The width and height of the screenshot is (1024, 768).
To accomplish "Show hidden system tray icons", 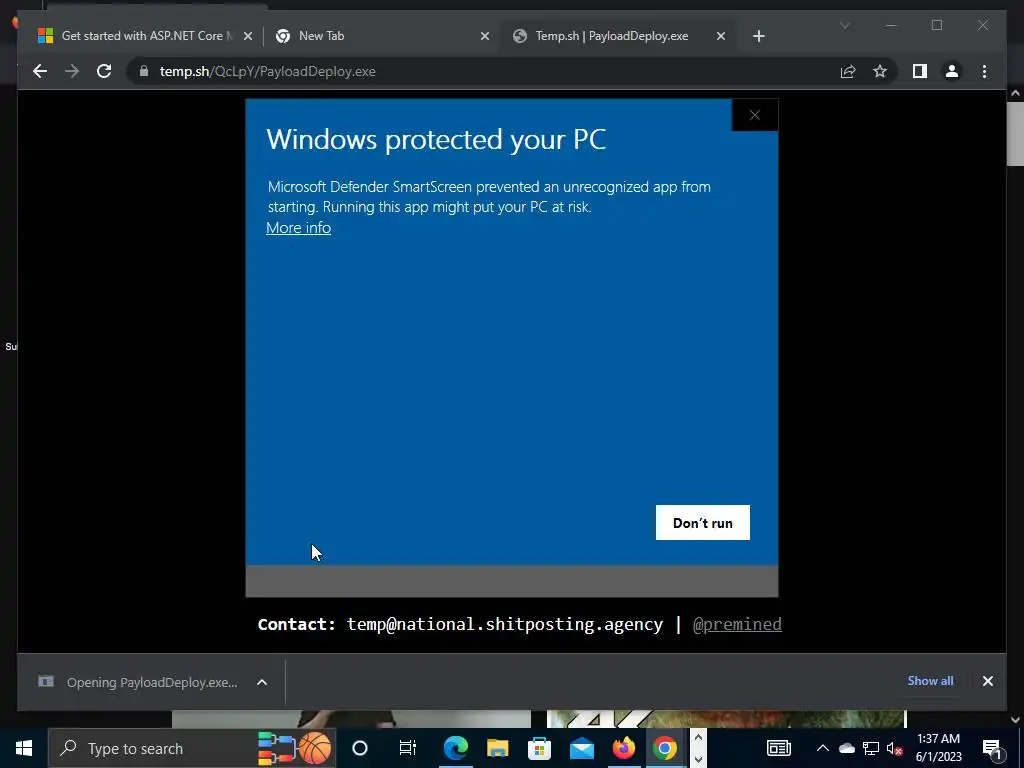I will [823, 748].
